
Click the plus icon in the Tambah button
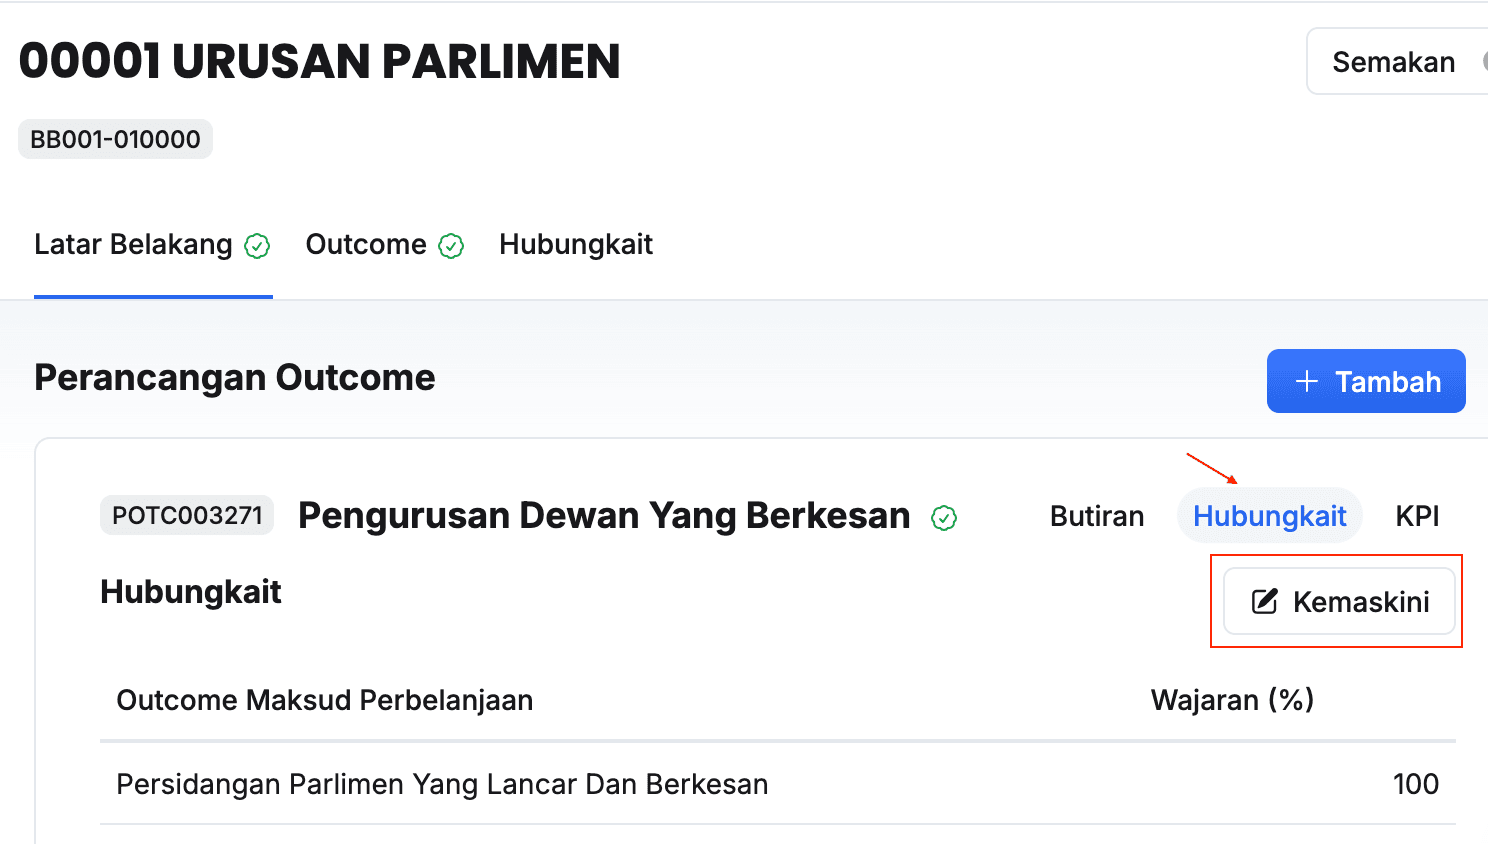1306,381
